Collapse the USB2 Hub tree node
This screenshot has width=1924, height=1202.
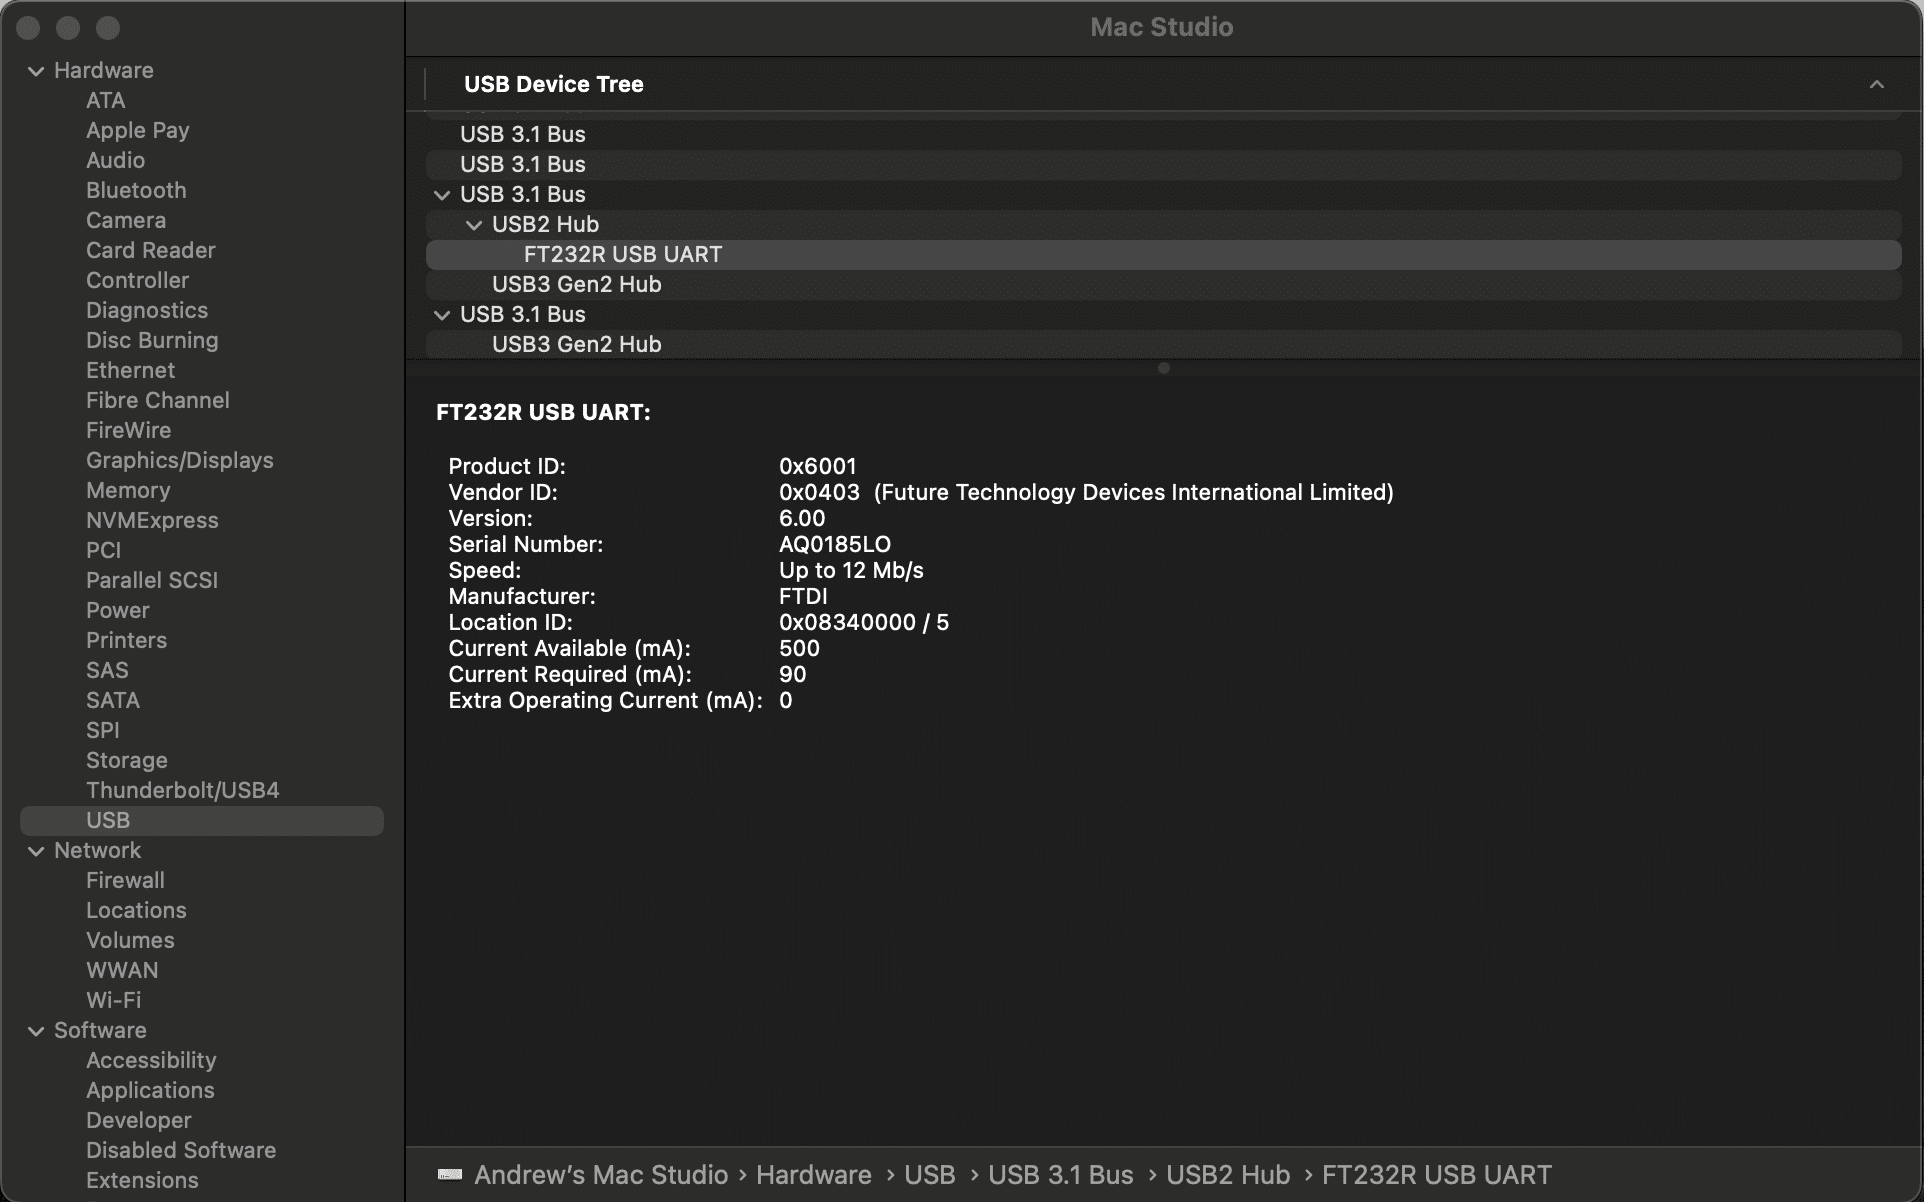[474, 225]
